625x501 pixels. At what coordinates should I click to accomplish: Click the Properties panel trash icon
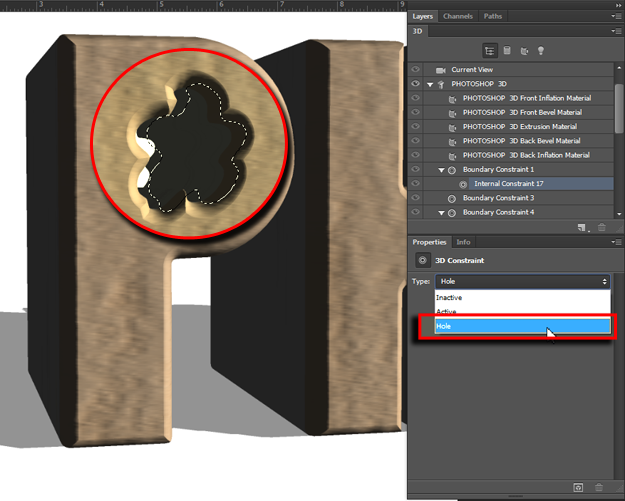tap(599, 487)
